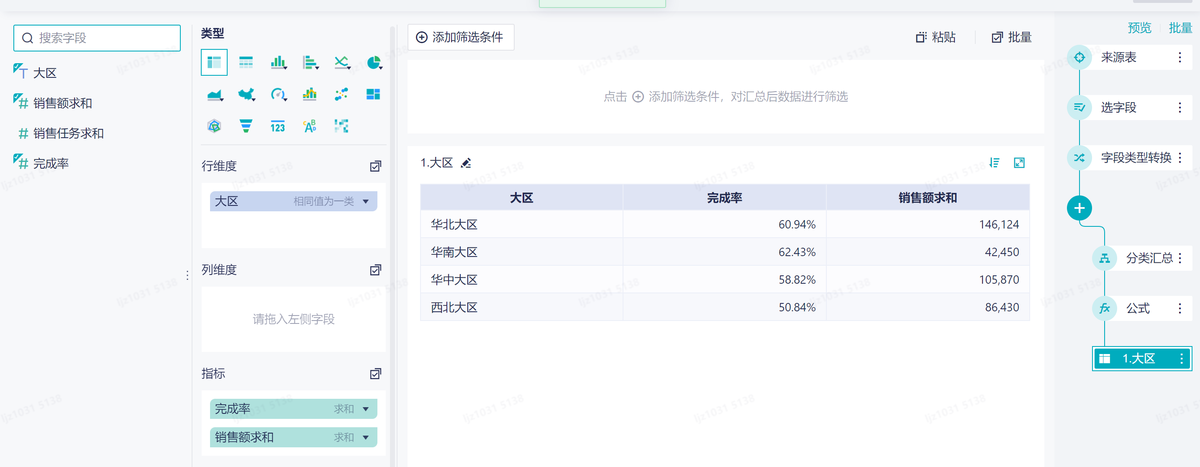Choose the radar chart type

pos(214,126)
